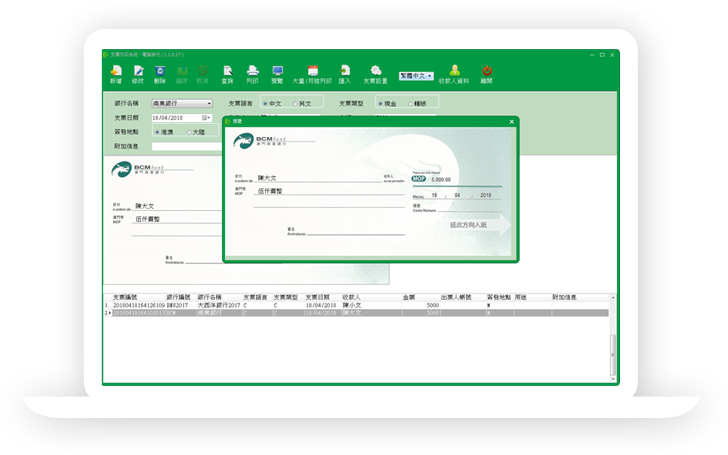Viewport: 728px width, 455px height.
Task: Click the 列印 (Print) toolbar icon
Action: pyautogui.click(x=252, y=72)
